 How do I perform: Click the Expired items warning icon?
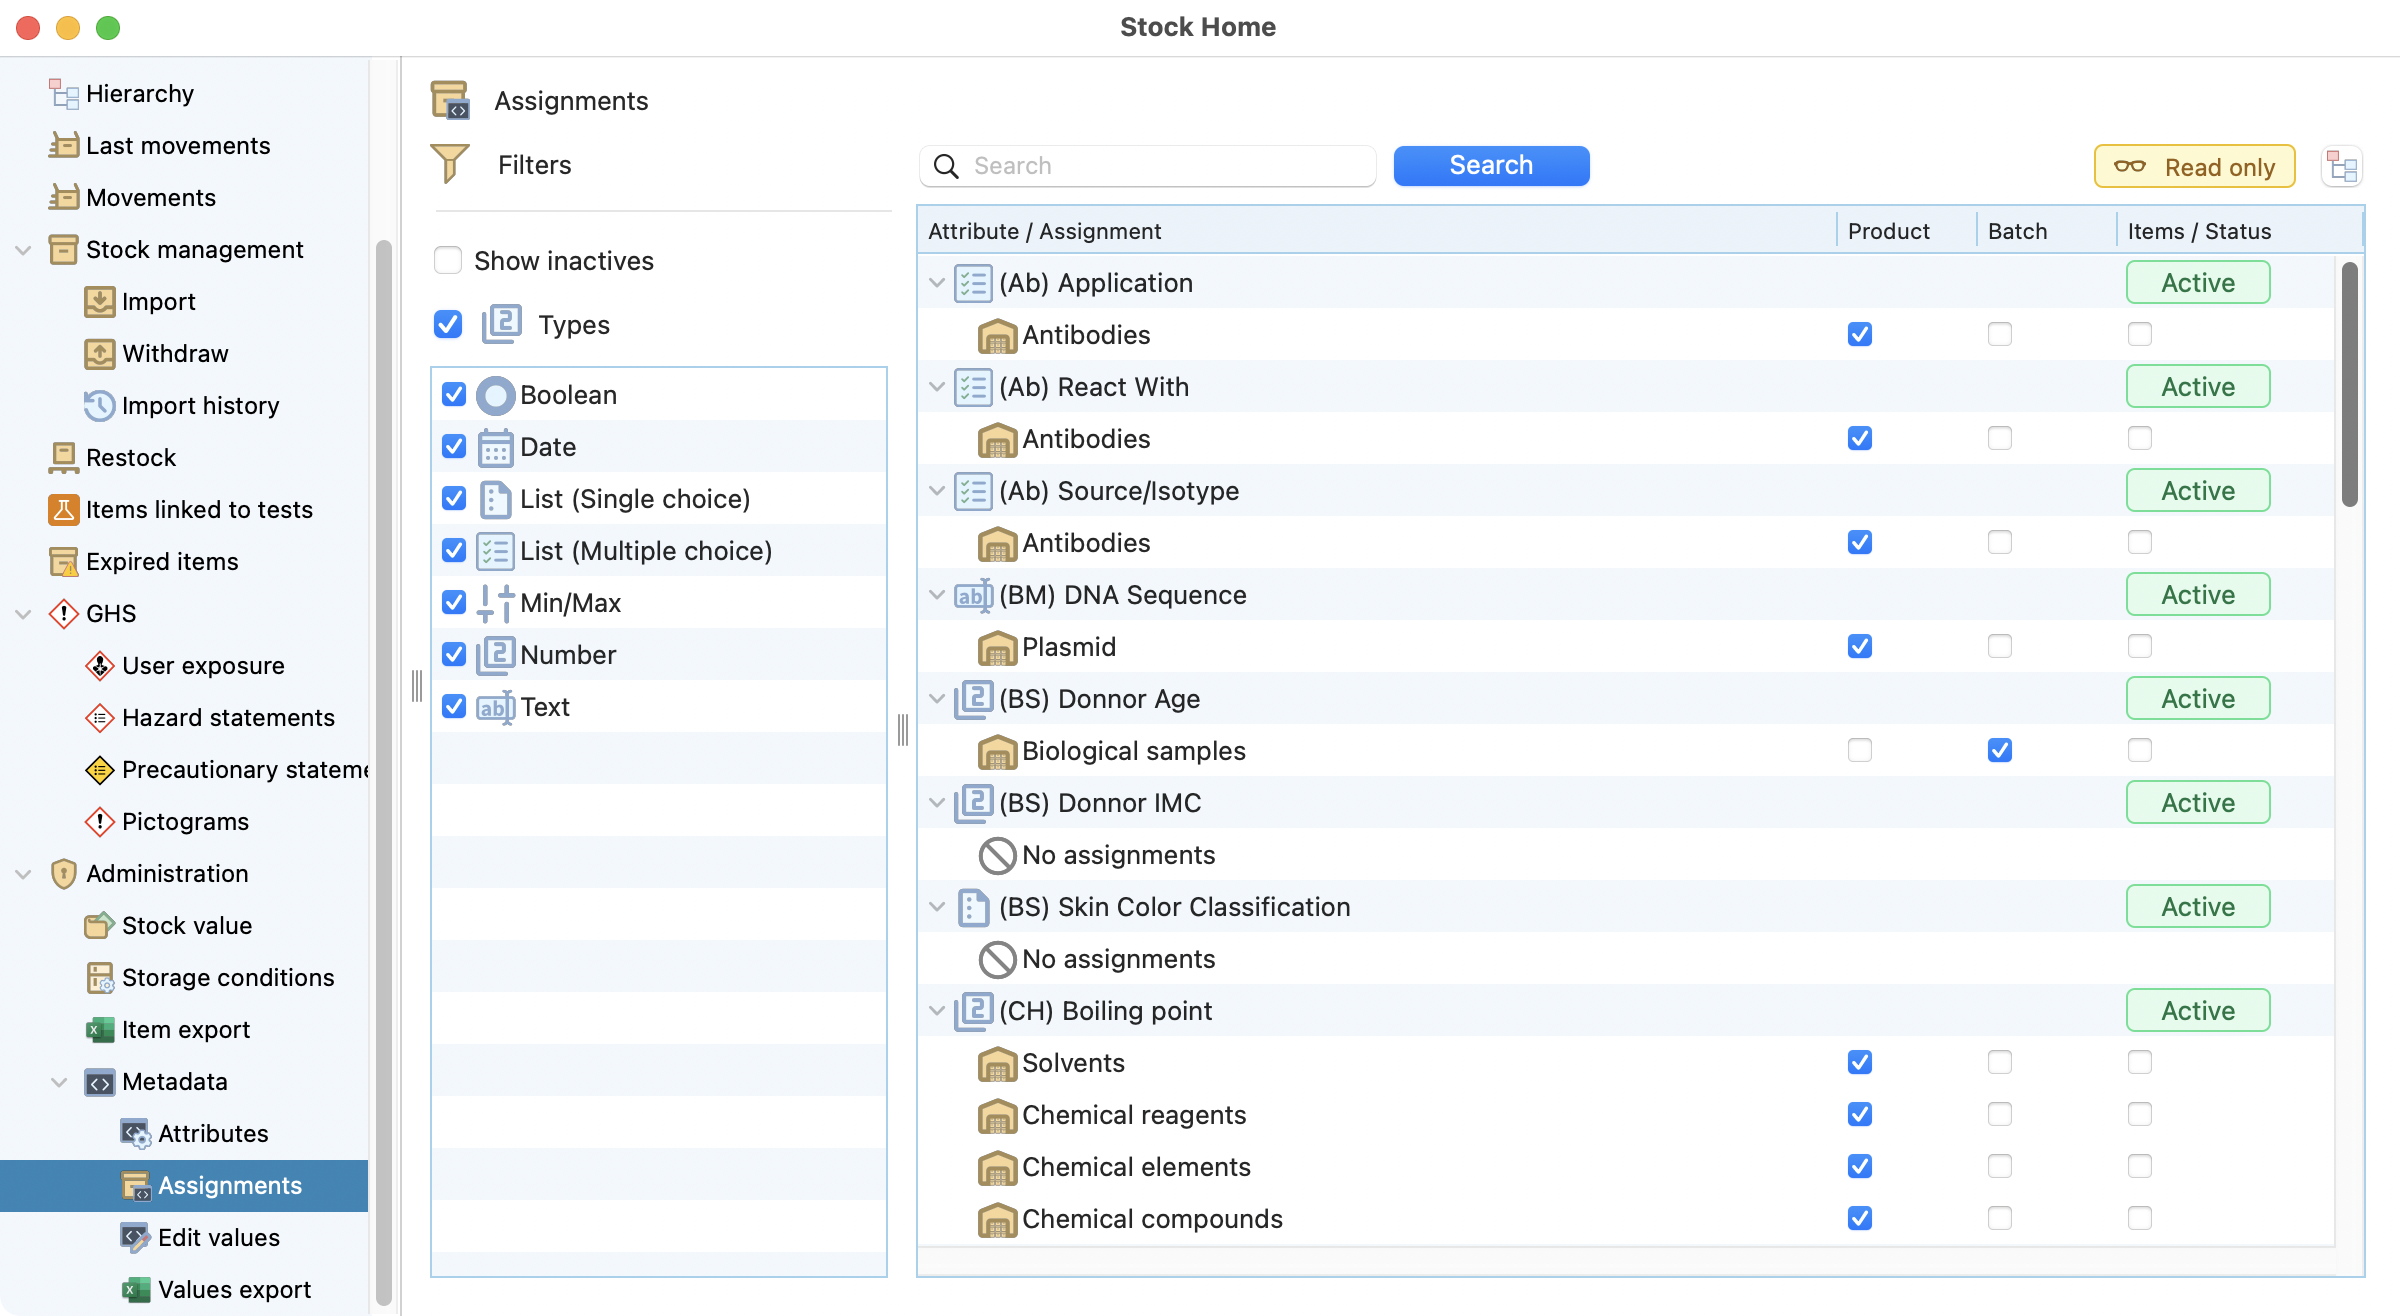[63, 561]
